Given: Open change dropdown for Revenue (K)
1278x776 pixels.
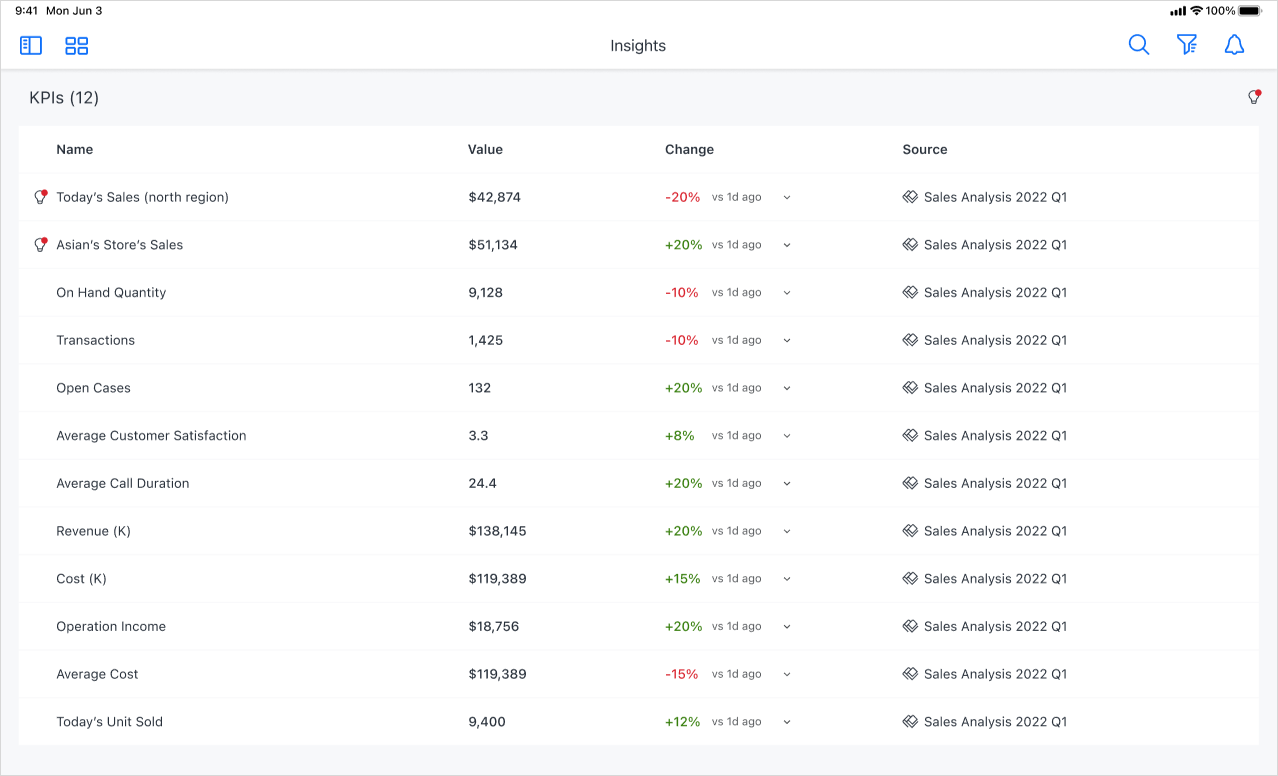Looking at the screenshot, I should (787, 532).
